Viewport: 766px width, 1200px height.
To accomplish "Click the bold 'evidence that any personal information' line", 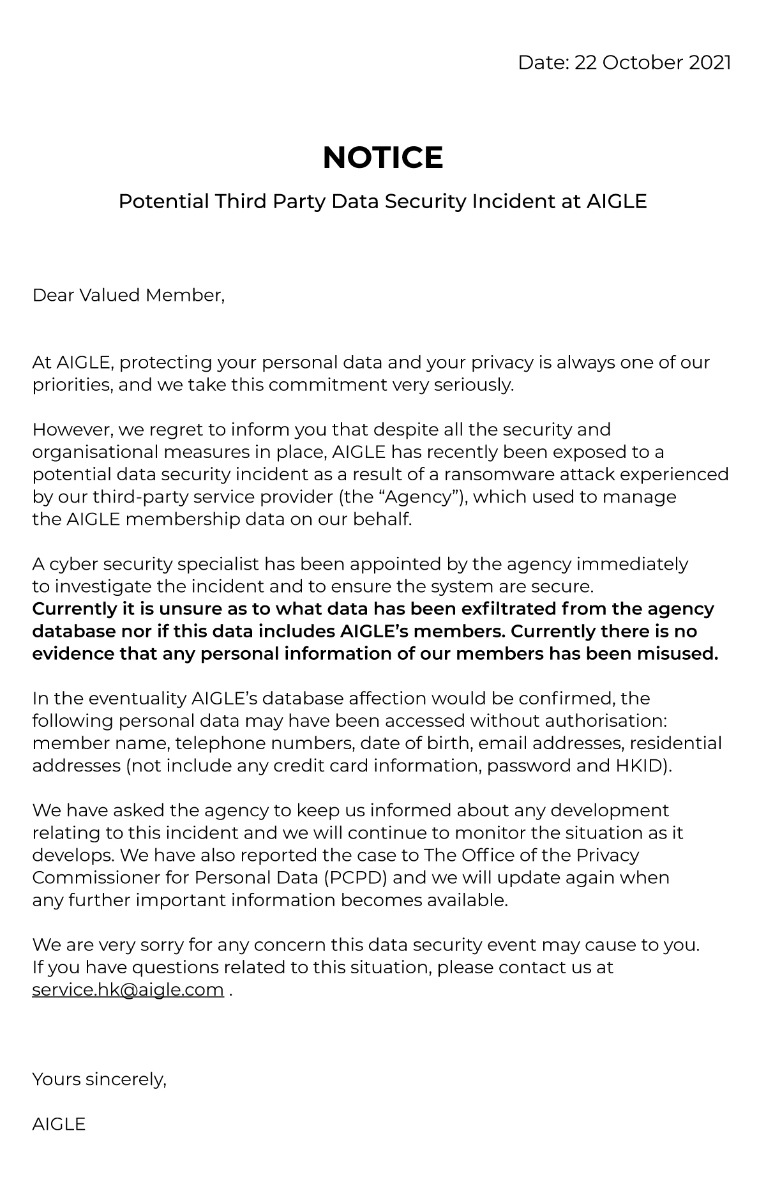I will 375,654.
